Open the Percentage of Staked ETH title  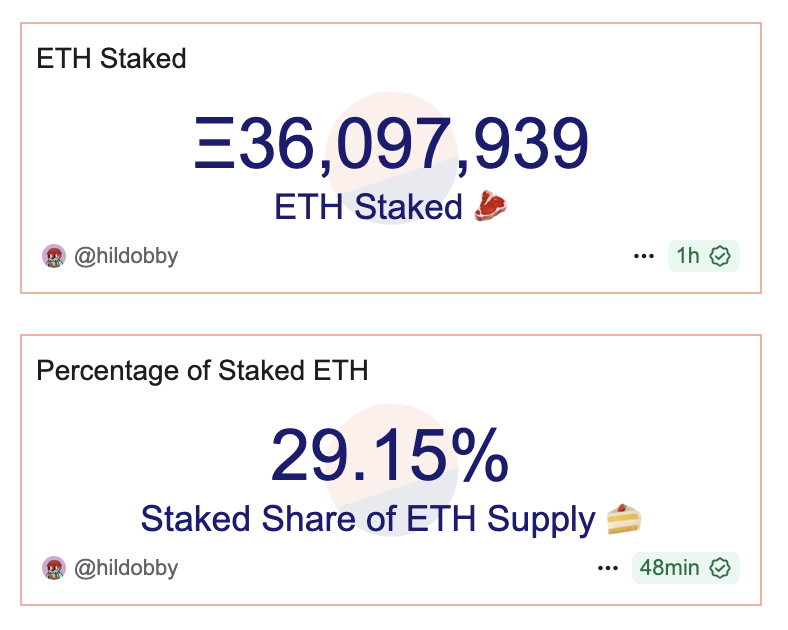tap(202, 371)
